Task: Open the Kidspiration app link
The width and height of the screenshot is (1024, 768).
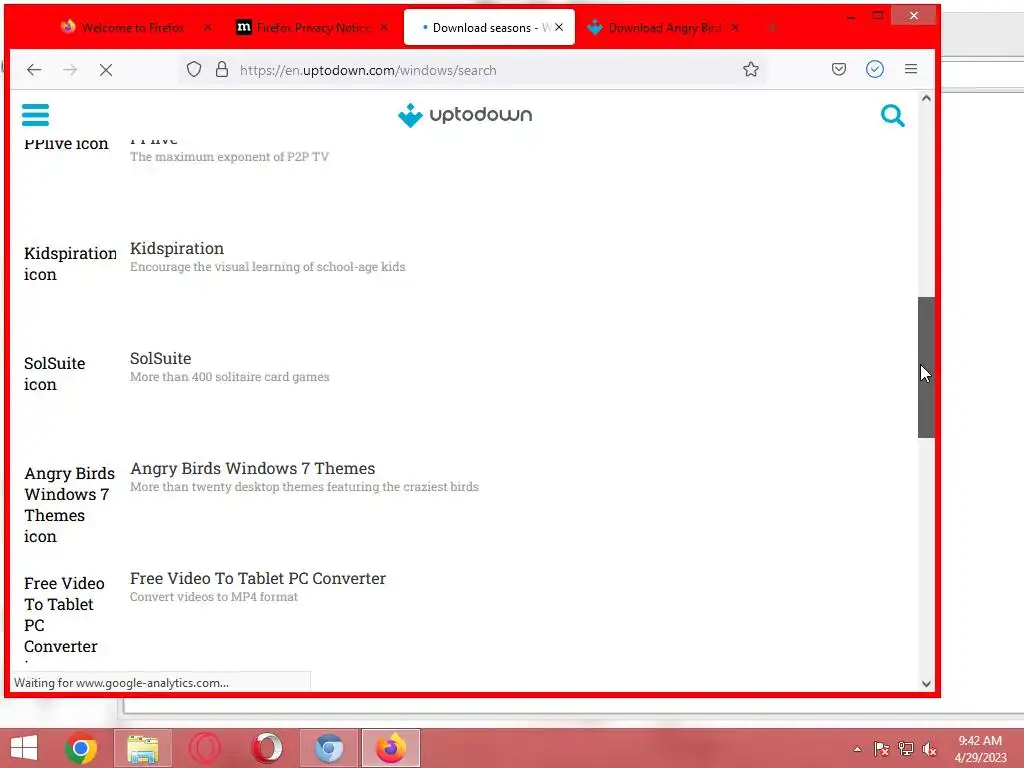Action: click(x=177, y=248)
